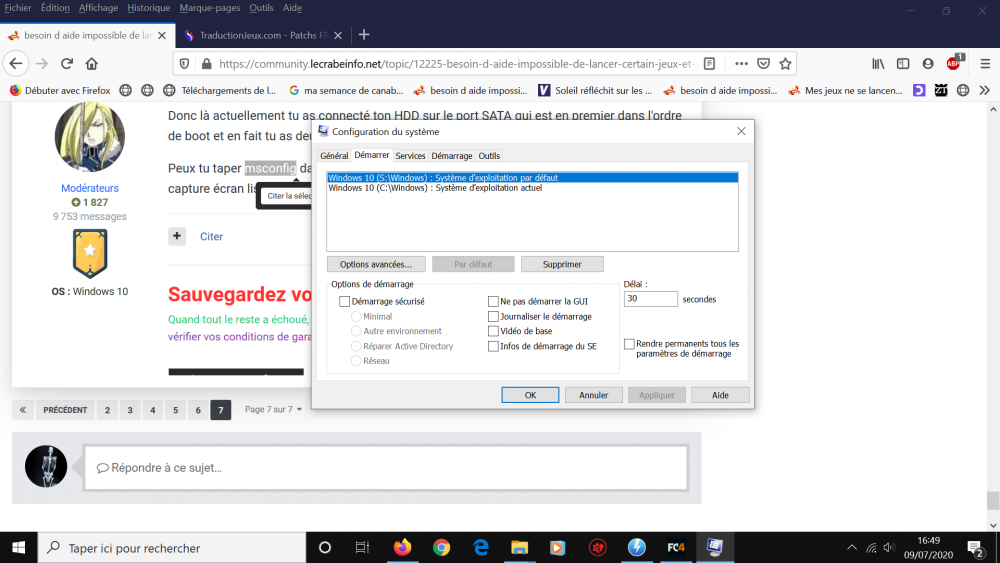Image resolution: width=1000 pixels, height=563 pixels.
Task: Click the Windows Start button
Action: point(18,548)
